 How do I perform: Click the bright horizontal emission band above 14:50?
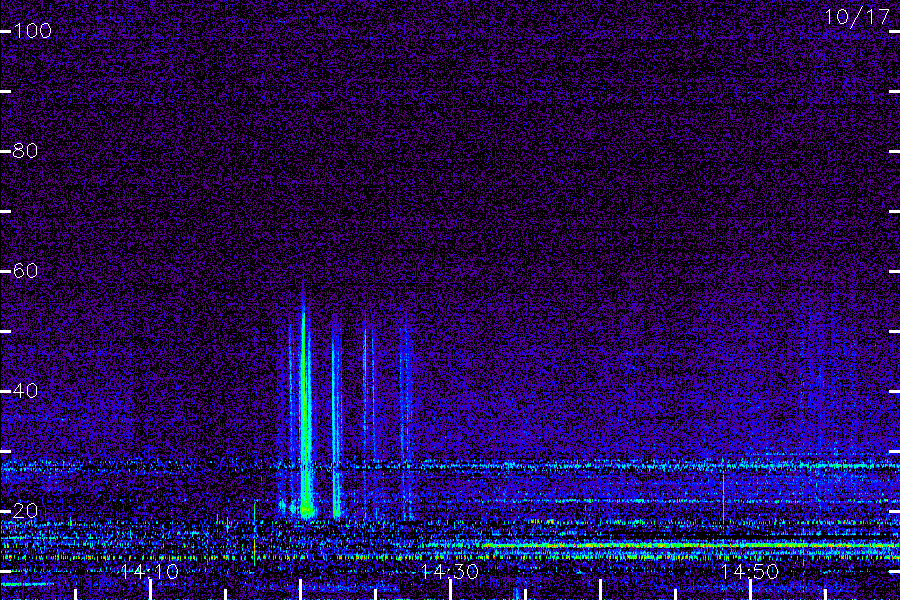[x=689, y=545]
